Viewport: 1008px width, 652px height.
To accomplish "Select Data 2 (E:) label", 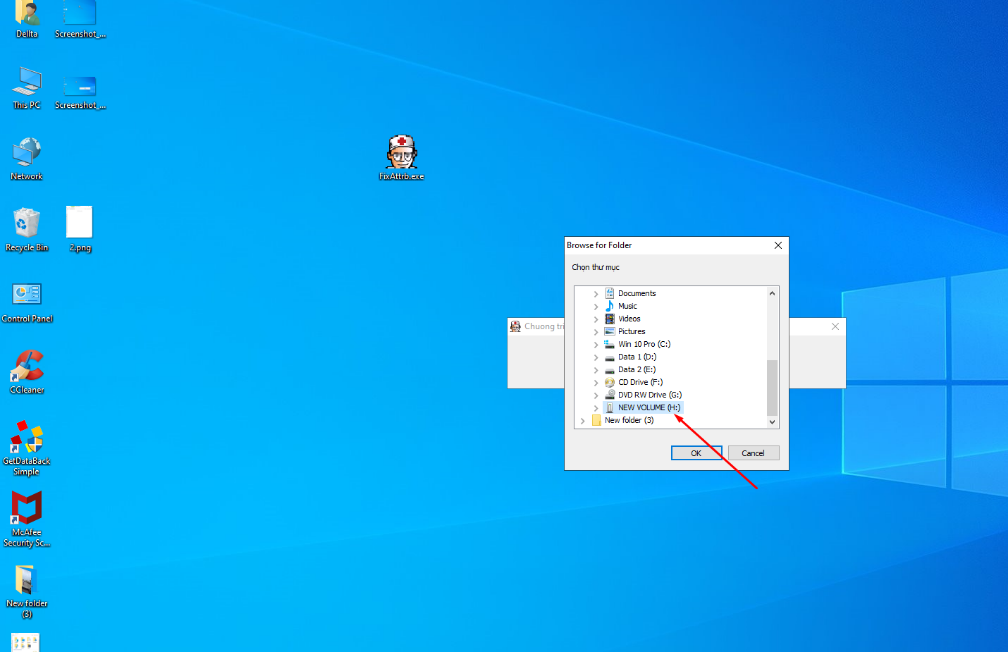I will (x=637, y=370).
